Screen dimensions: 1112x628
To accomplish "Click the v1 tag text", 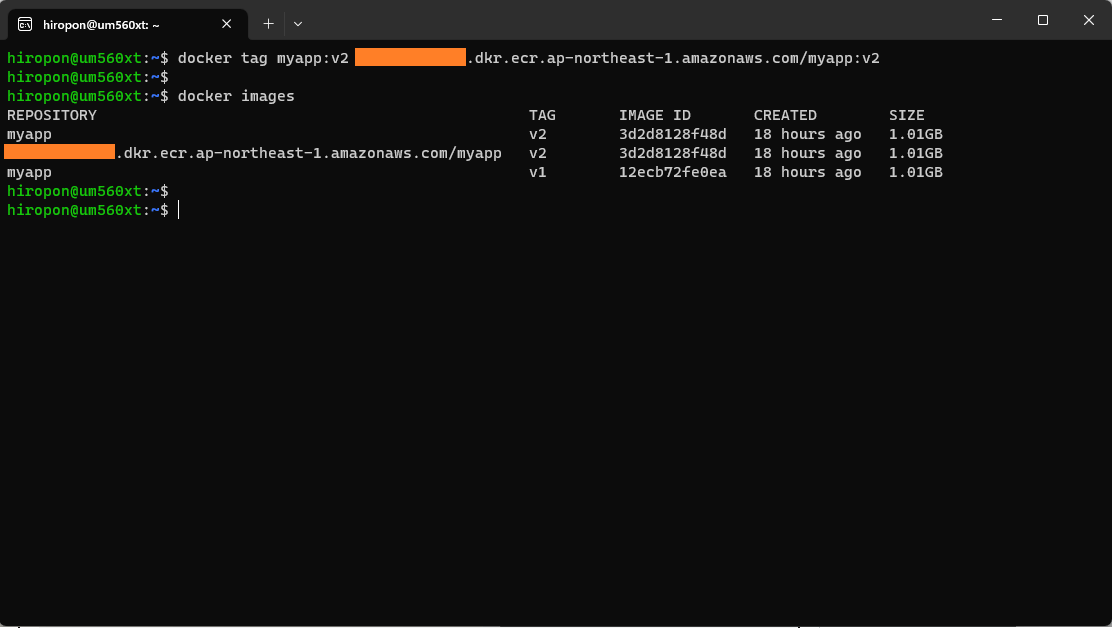I will pyautogui.click(x=538, y=172).
